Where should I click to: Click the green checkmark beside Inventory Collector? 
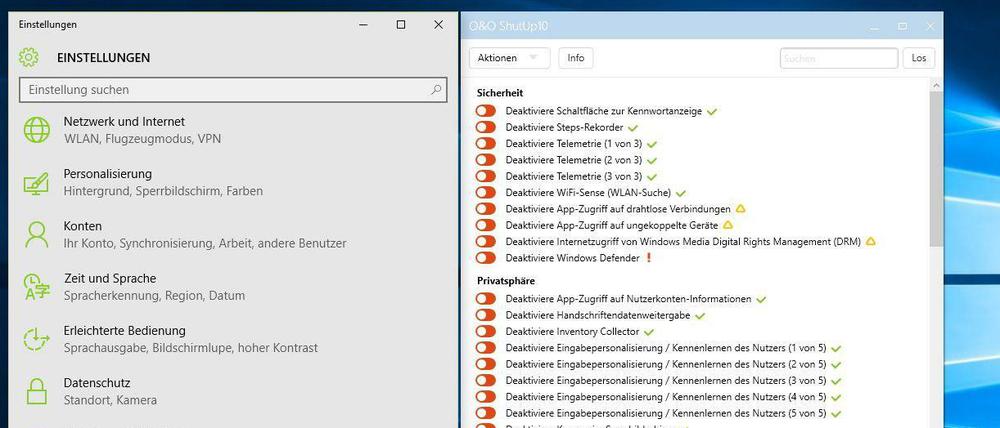coord(649,332)
